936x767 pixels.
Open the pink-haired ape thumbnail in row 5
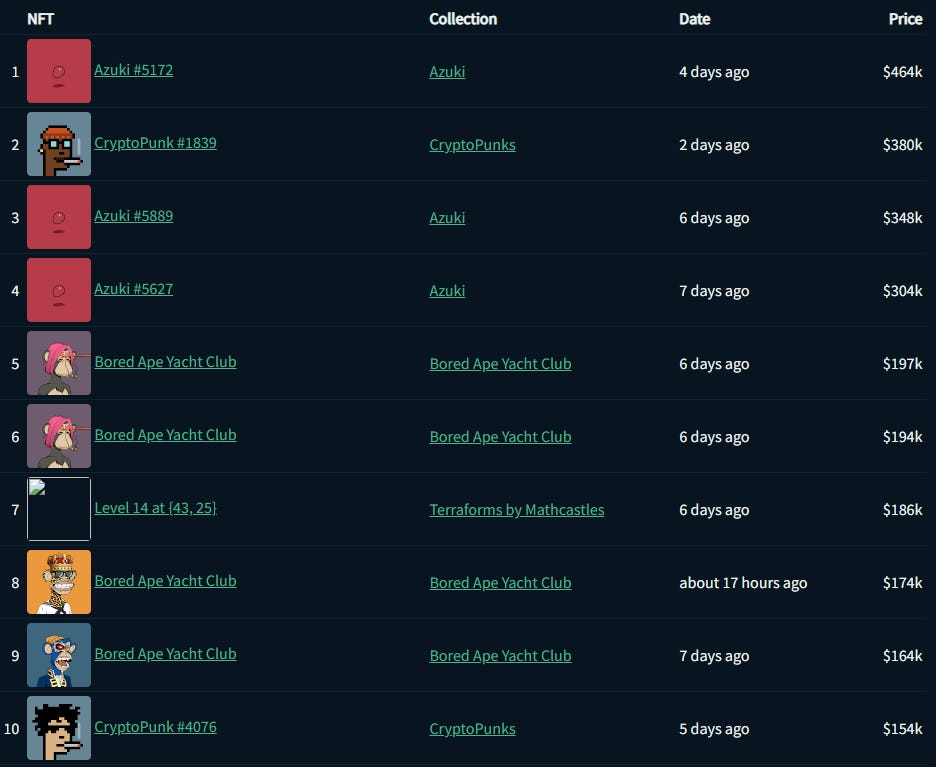59,363
